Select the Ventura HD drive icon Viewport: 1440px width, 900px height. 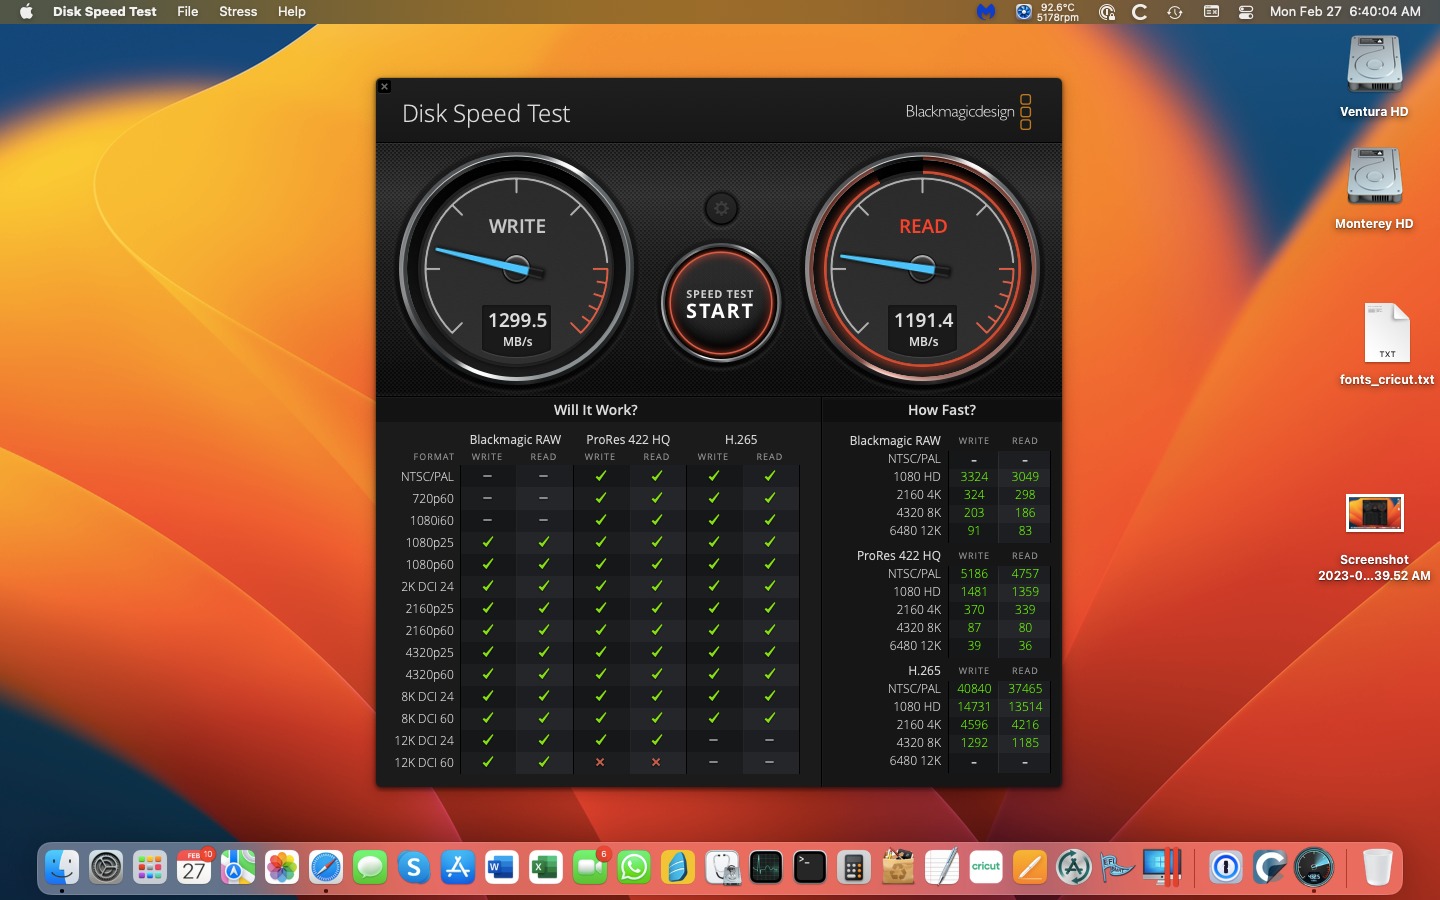click(x=1374, y=64)
